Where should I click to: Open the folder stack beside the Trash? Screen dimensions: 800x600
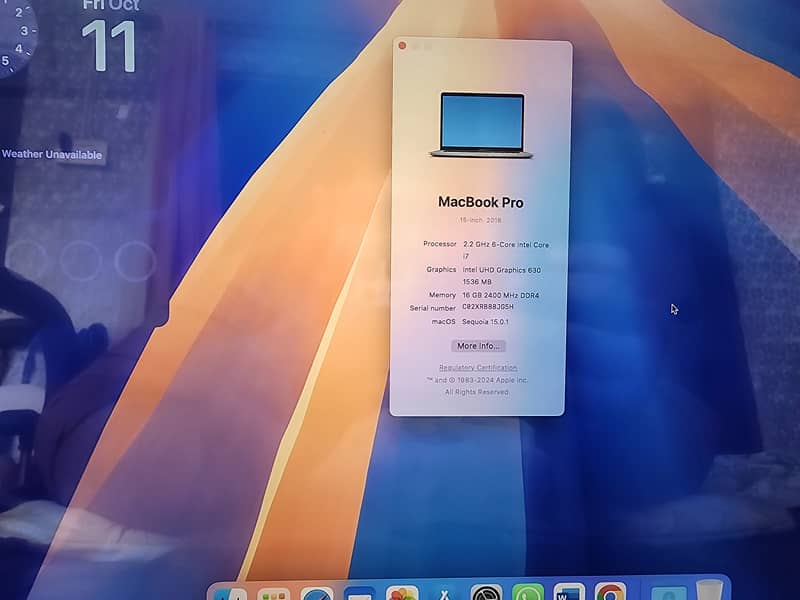tap(668, 592)
